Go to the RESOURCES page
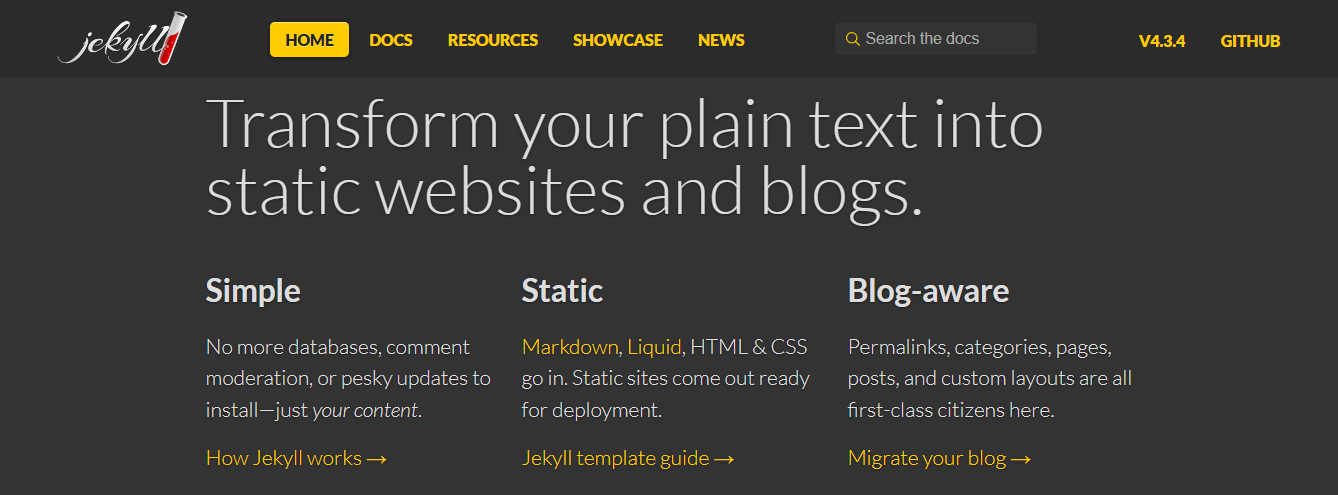Image resolution: width=1338 pixels, height=495 pixels. pyautogui.click(x=492, y=40)
